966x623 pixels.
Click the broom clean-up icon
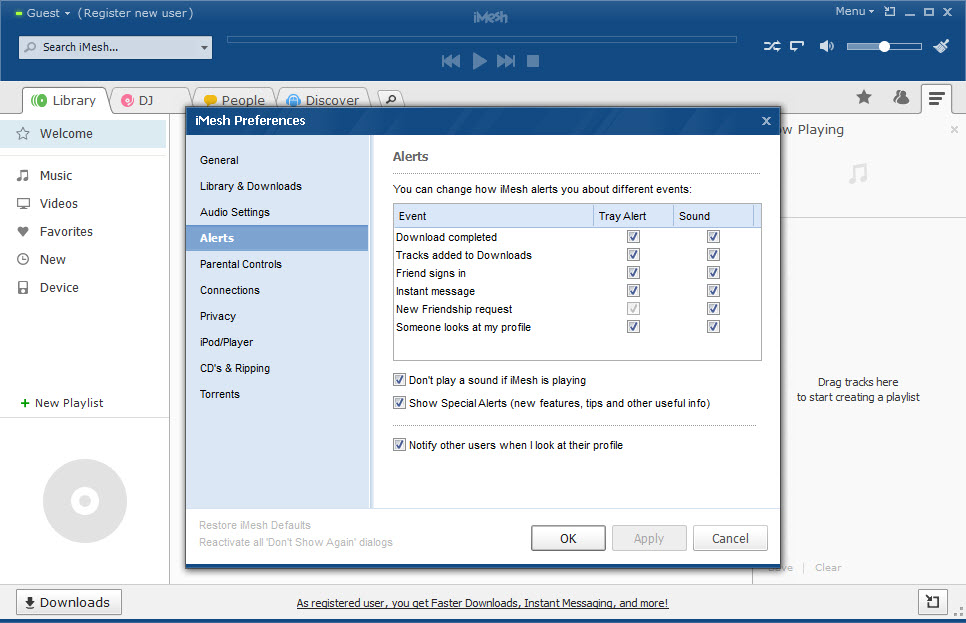tap(941, 46)
